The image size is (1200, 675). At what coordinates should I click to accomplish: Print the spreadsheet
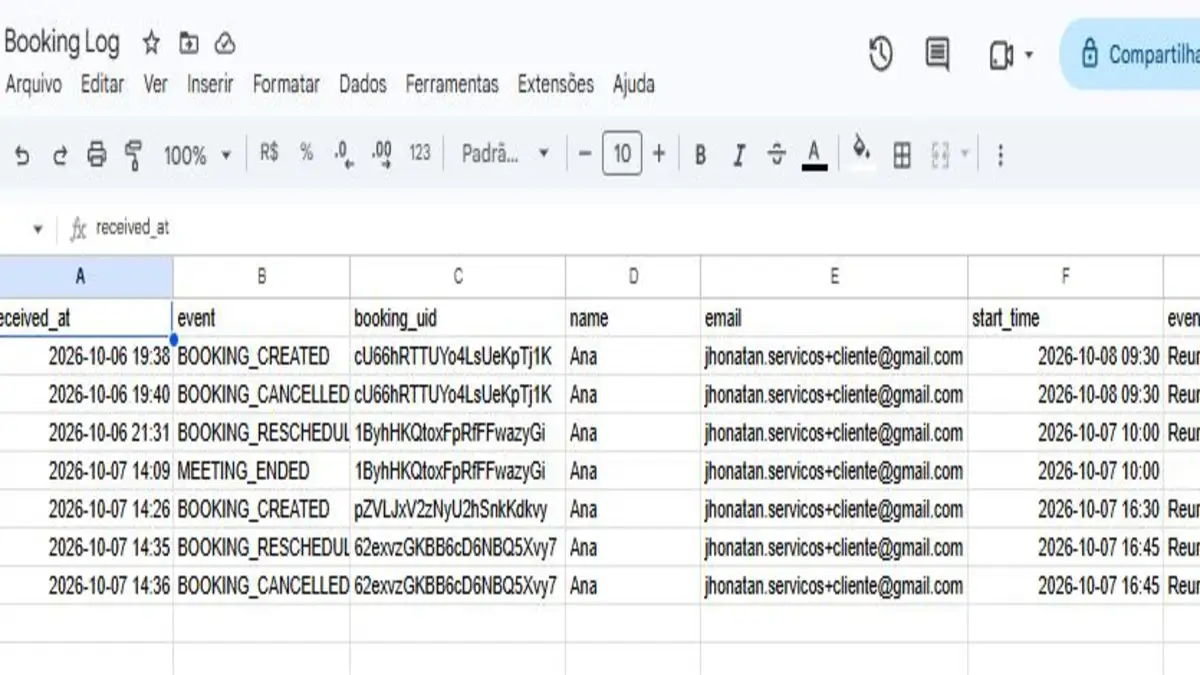pyautogui.click(x=96, y=155)
